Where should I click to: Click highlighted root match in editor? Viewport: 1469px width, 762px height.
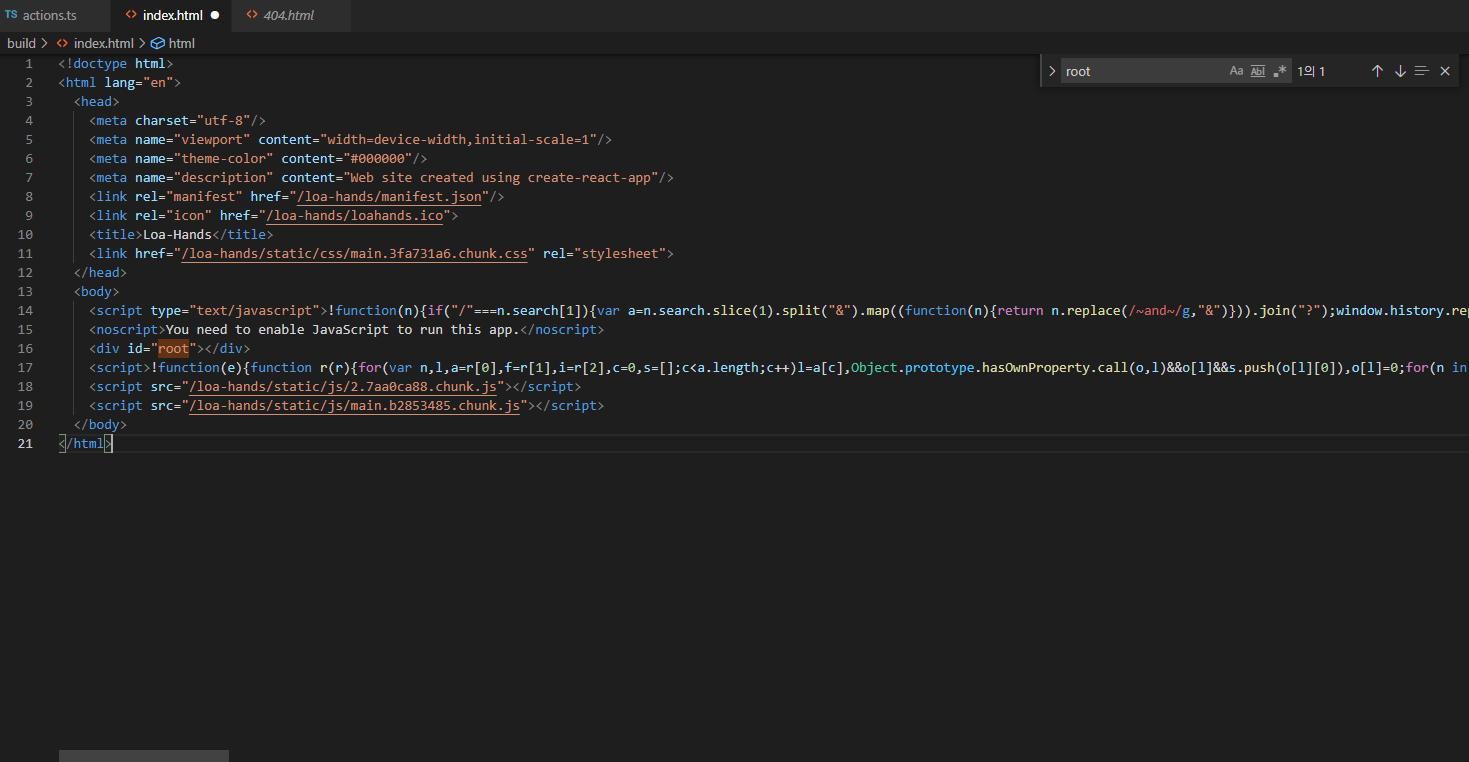pyautogui.click(x=173, y=349)
